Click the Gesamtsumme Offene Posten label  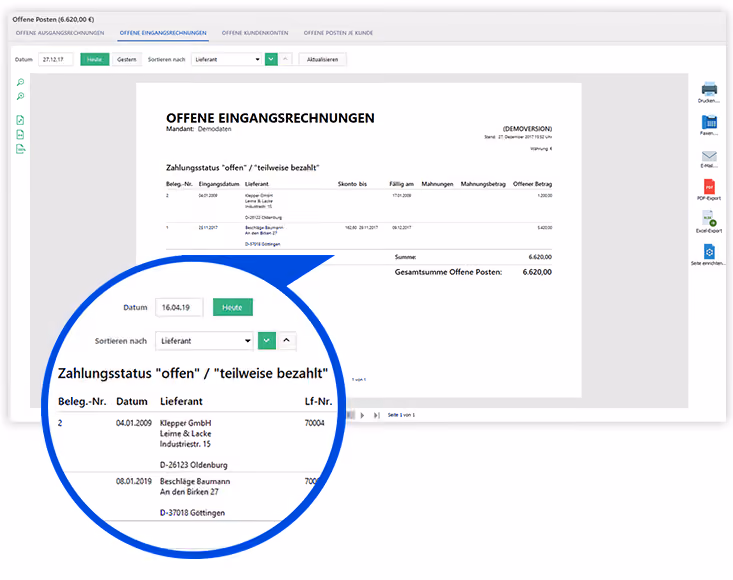point(448,272)
